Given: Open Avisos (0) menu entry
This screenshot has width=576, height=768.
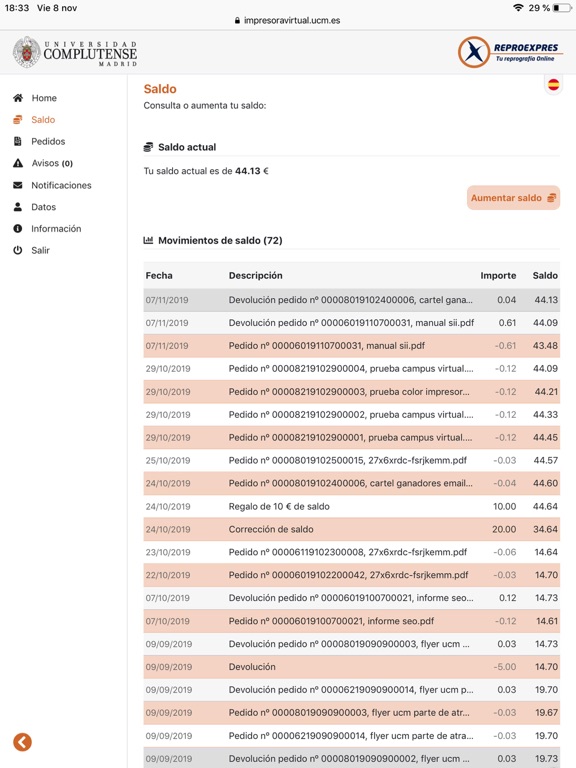Looking at the screenshot, I should (52, 163).
